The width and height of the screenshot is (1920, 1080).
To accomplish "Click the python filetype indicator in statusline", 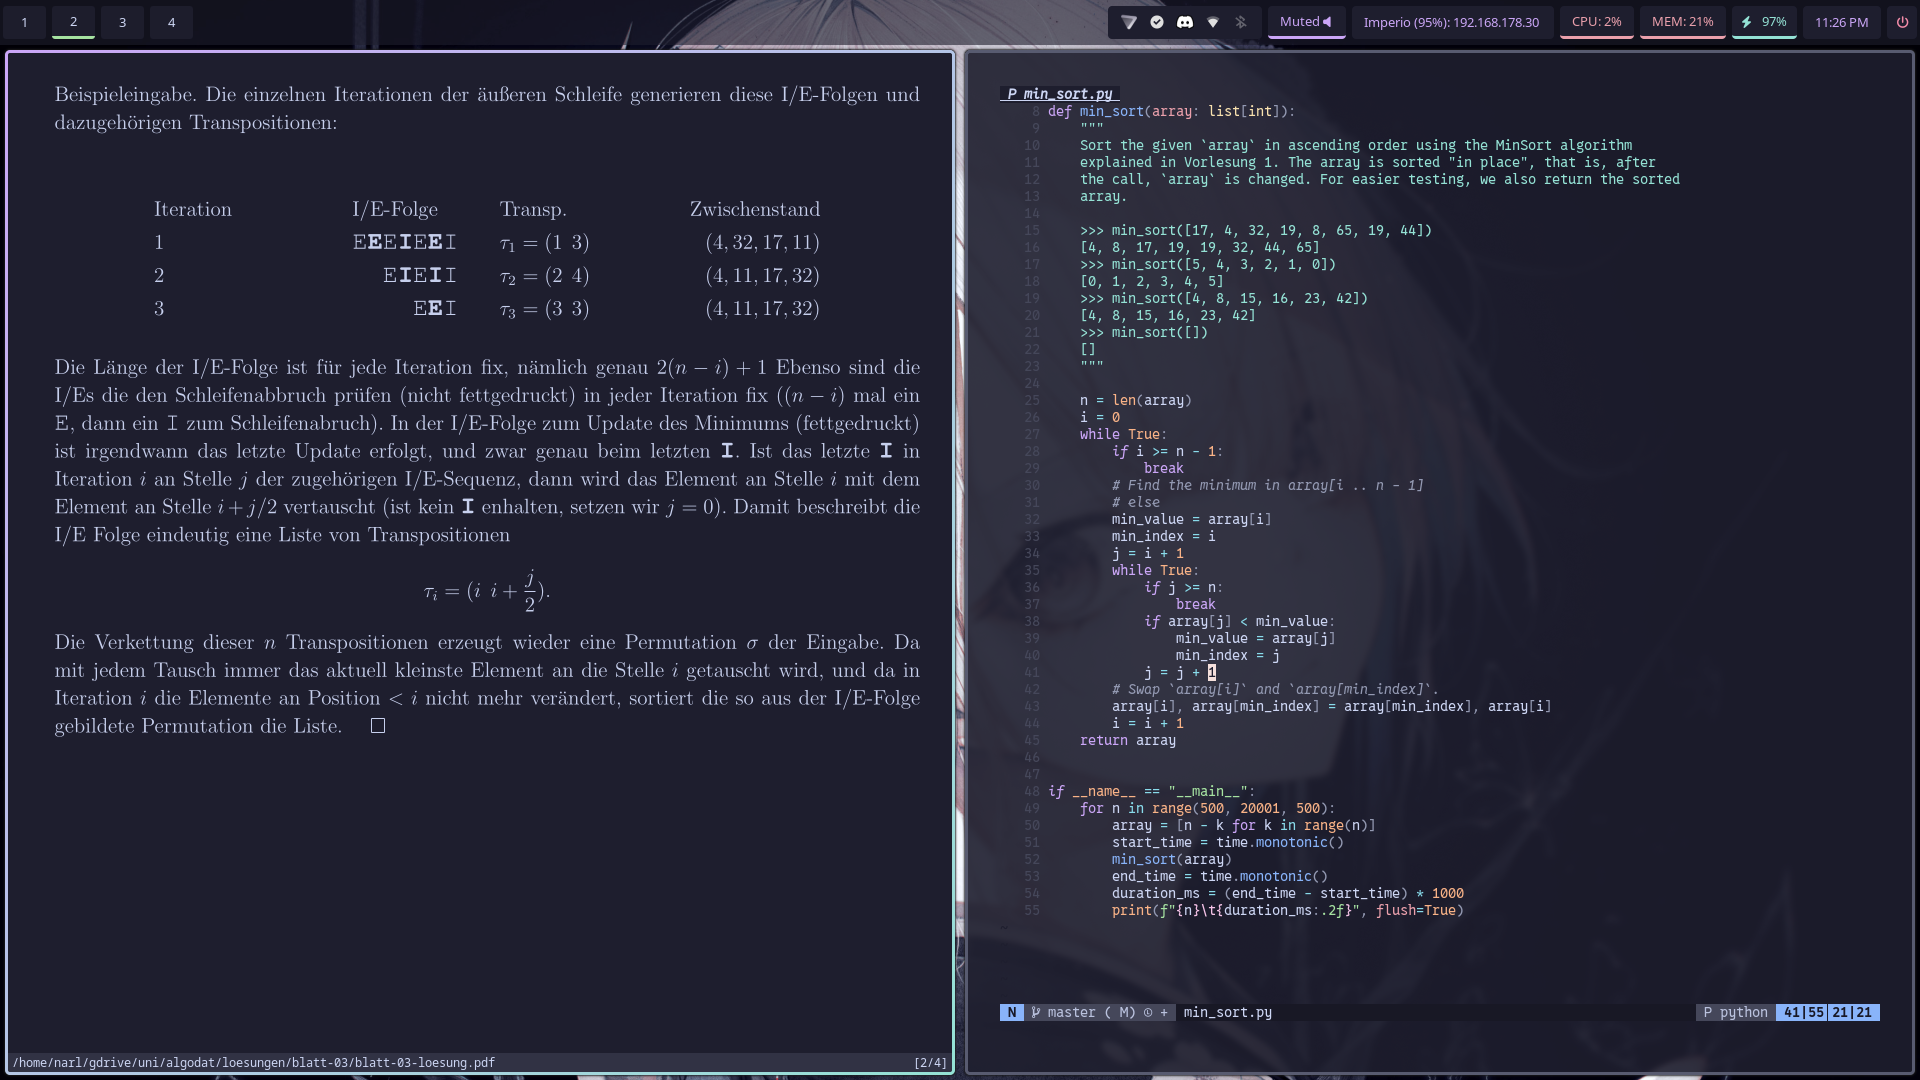I will click(1736, 1012).
